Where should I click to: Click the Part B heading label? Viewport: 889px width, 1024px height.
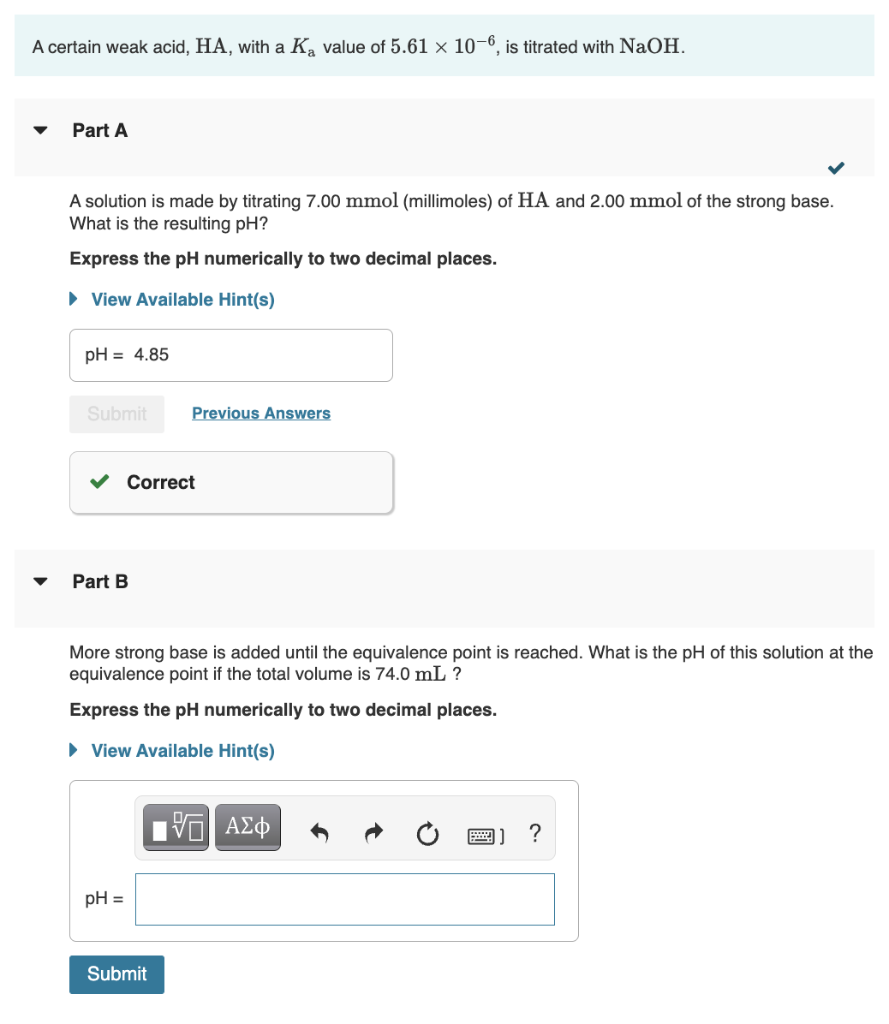tap(97, 581)
